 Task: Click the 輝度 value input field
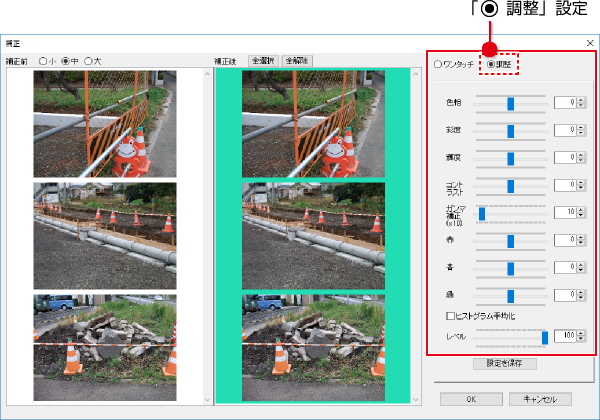point(565,158)
